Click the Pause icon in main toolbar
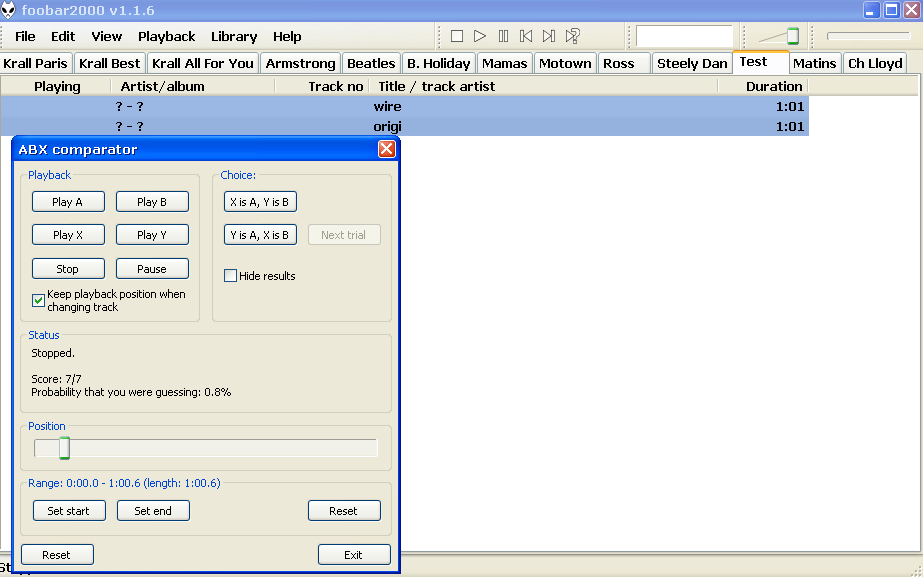The image size is (923, 577). click(x=503, y=37)
